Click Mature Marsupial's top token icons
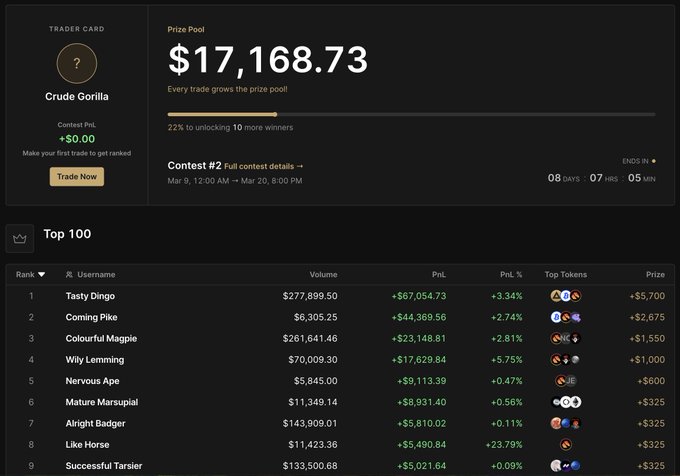 point(566,402)
